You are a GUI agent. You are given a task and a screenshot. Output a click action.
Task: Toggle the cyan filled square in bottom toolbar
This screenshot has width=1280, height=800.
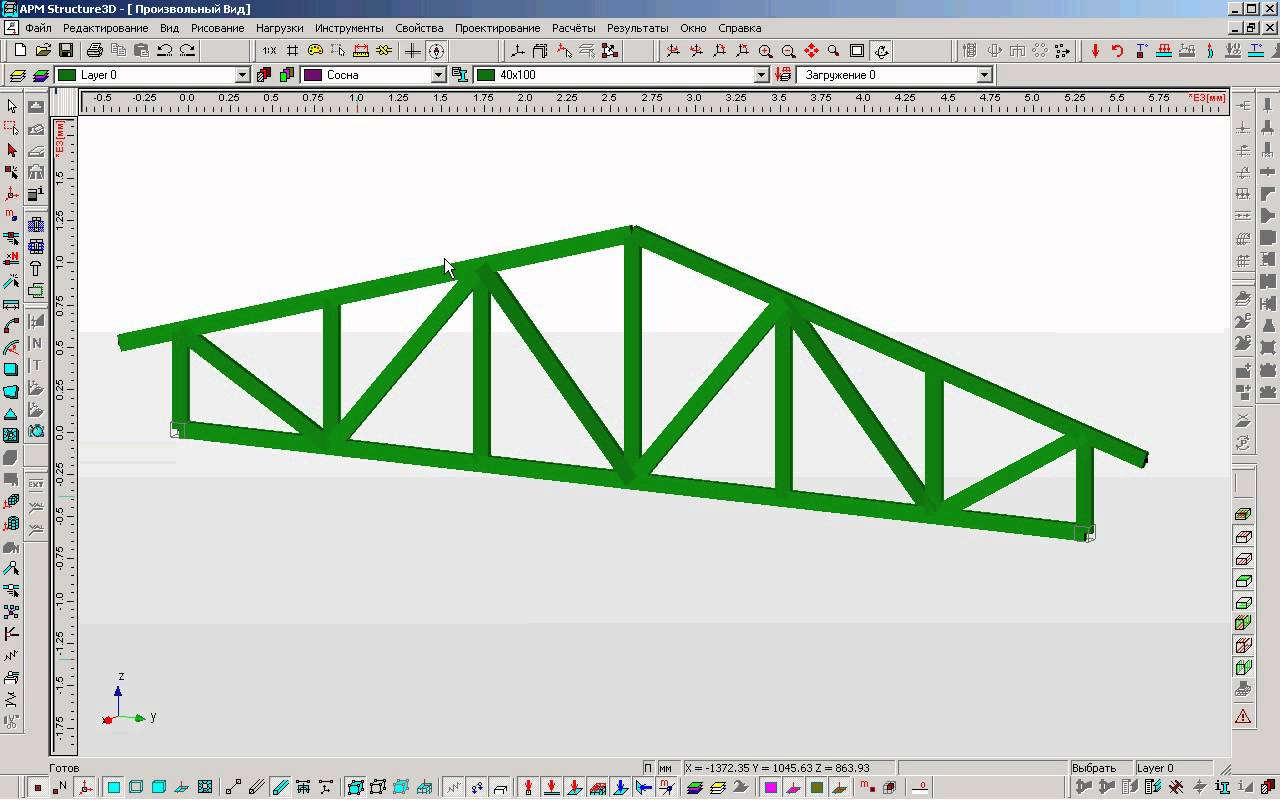click(114, 788)
